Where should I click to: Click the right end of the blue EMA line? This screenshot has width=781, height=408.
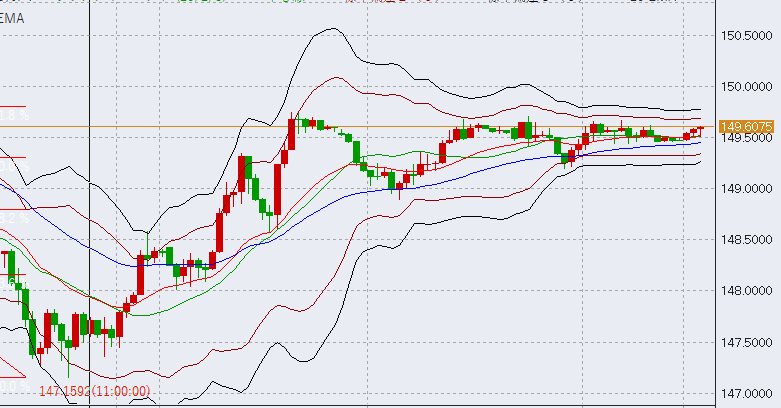[x=699, y=142]
